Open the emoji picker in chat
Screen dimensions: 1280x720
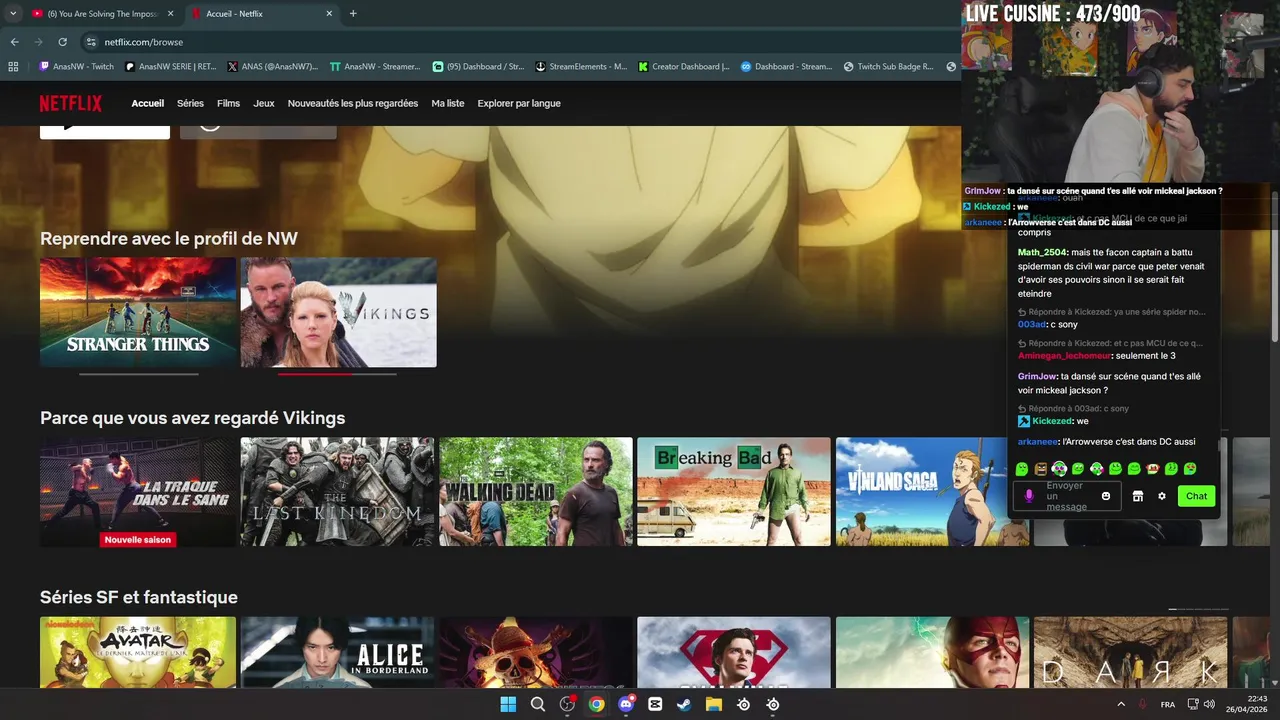click(x=1106, y=496)
